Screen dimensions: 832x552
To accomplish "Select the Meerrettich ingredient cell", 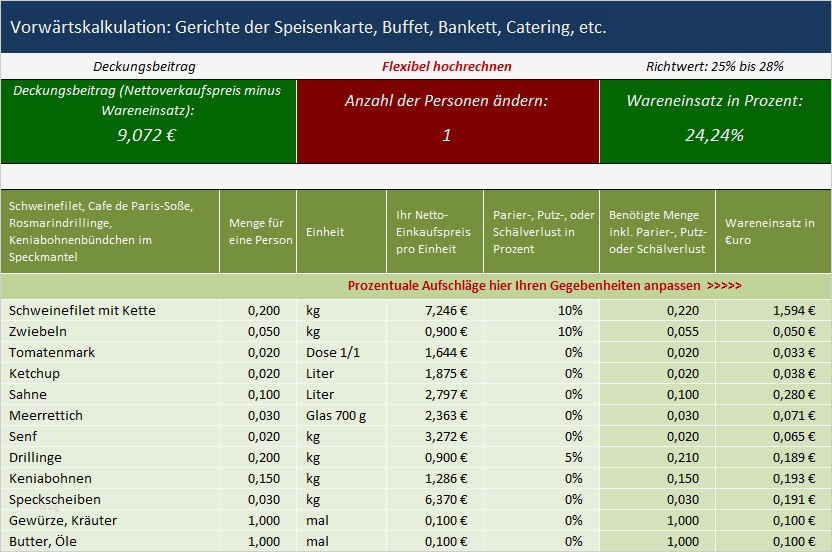I will (110, 416).
